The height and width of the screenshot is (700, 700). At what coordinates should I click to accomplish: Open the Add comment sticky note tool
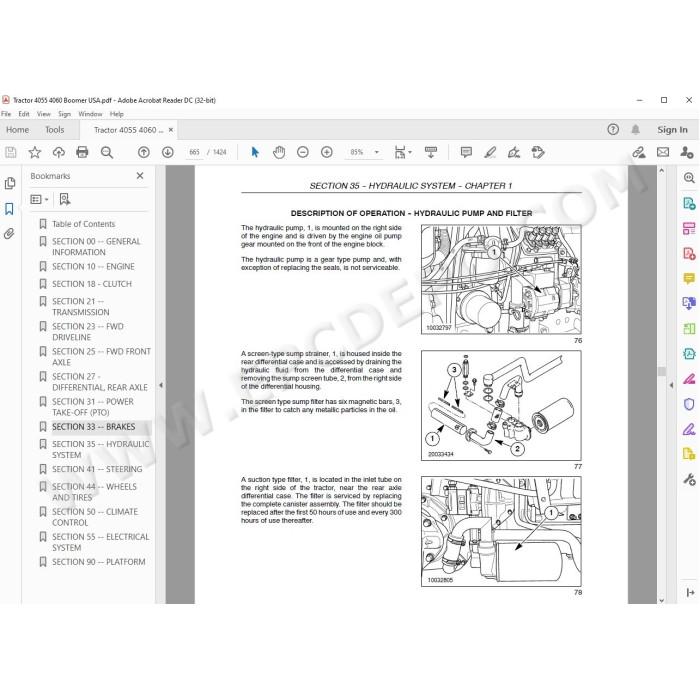pos(466,152)
